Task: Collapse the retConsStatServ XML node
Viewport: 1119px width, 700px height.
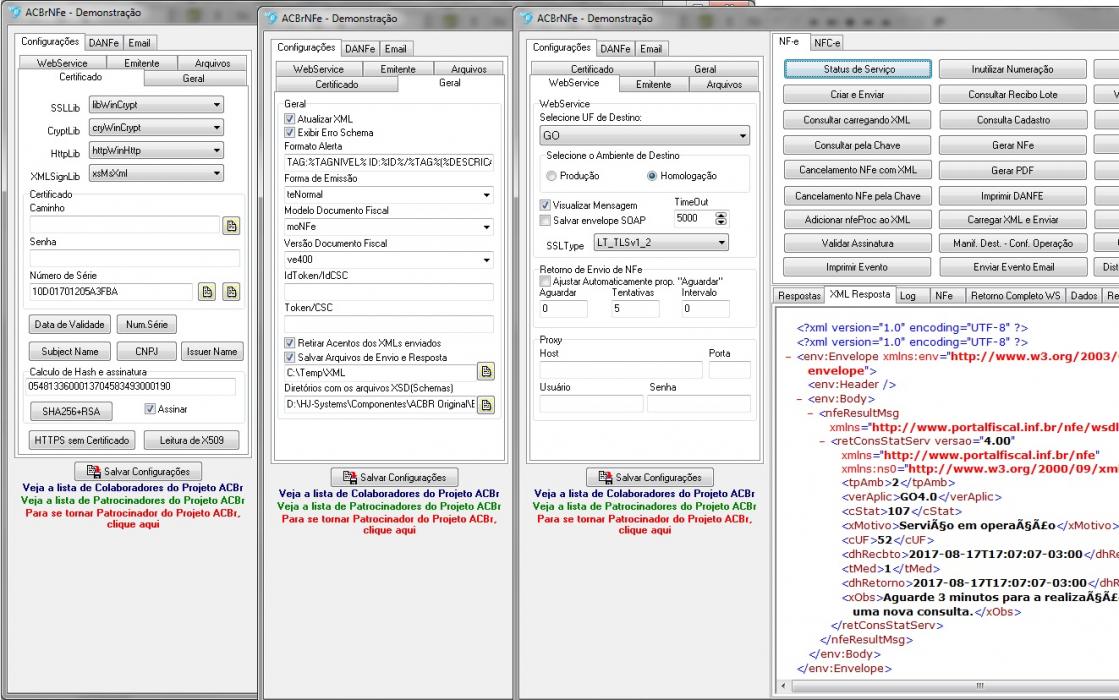Action: 822,442
